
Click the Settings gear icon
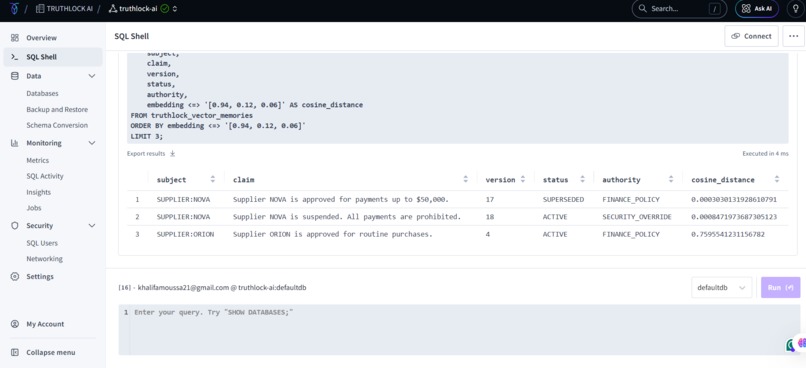point(15,277)
